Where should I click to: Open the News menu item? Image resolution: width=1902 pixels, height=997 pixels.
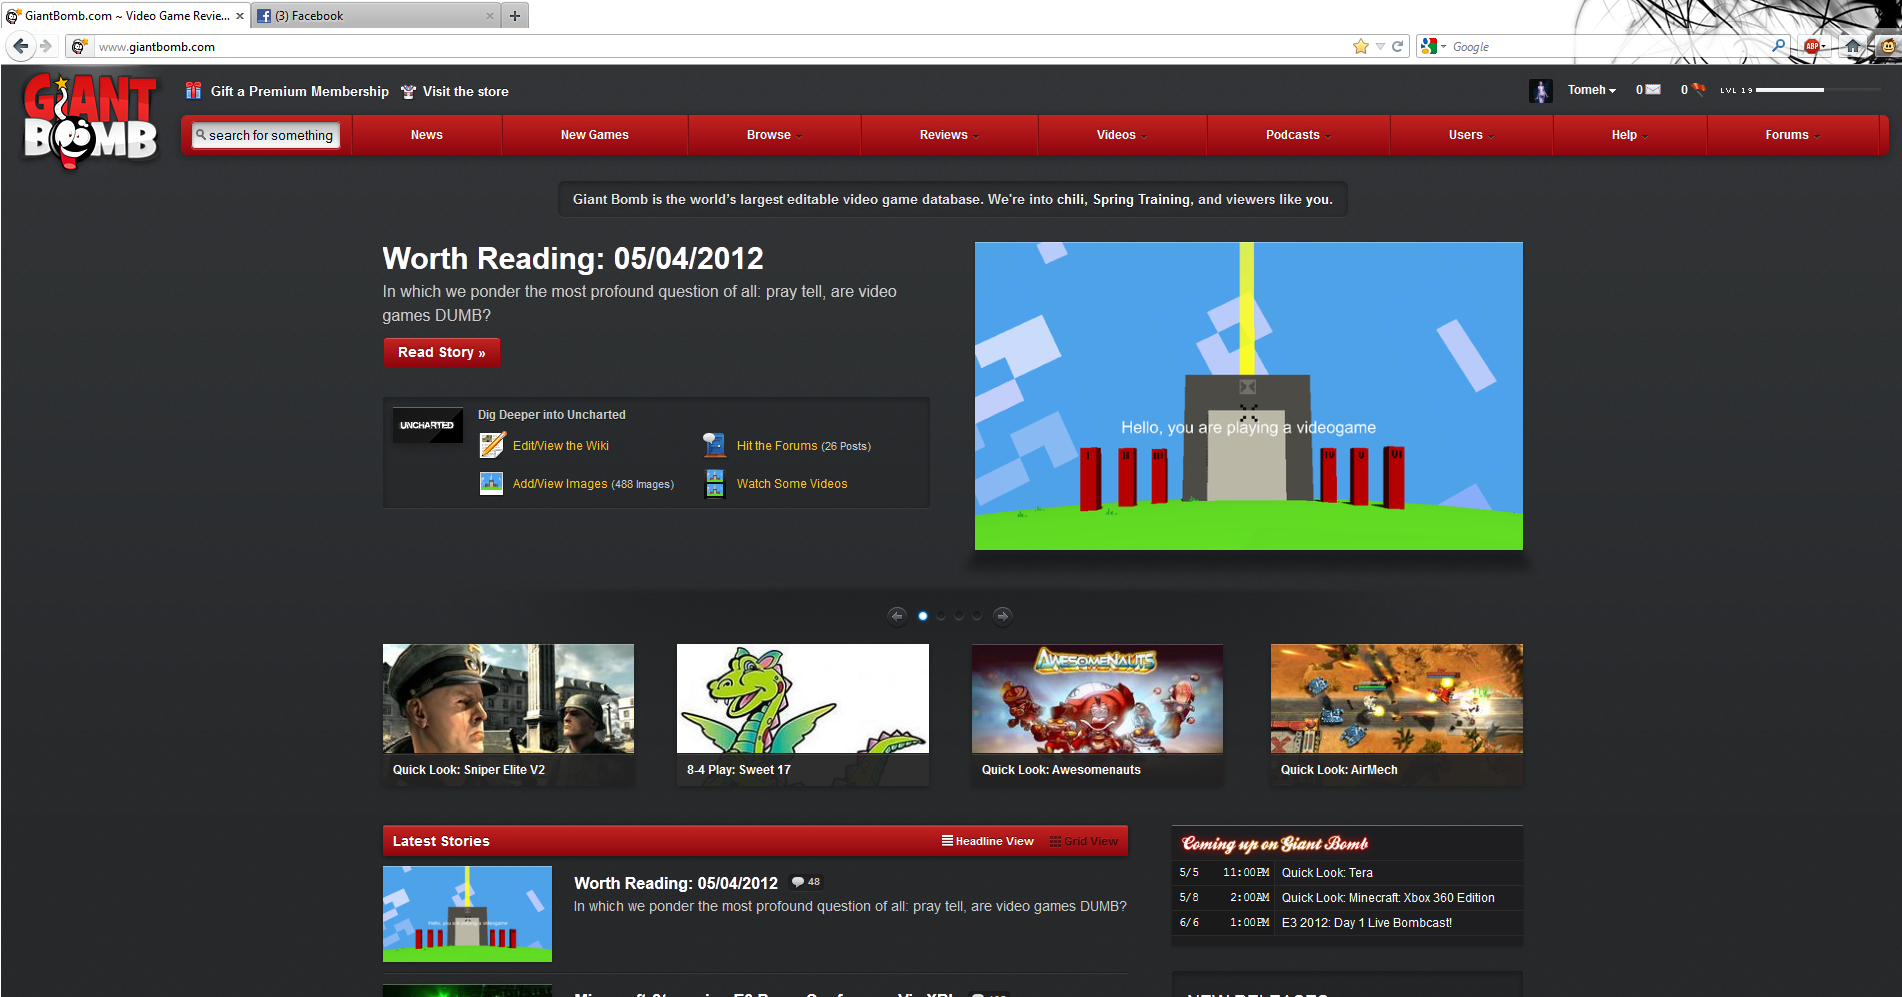427,135
